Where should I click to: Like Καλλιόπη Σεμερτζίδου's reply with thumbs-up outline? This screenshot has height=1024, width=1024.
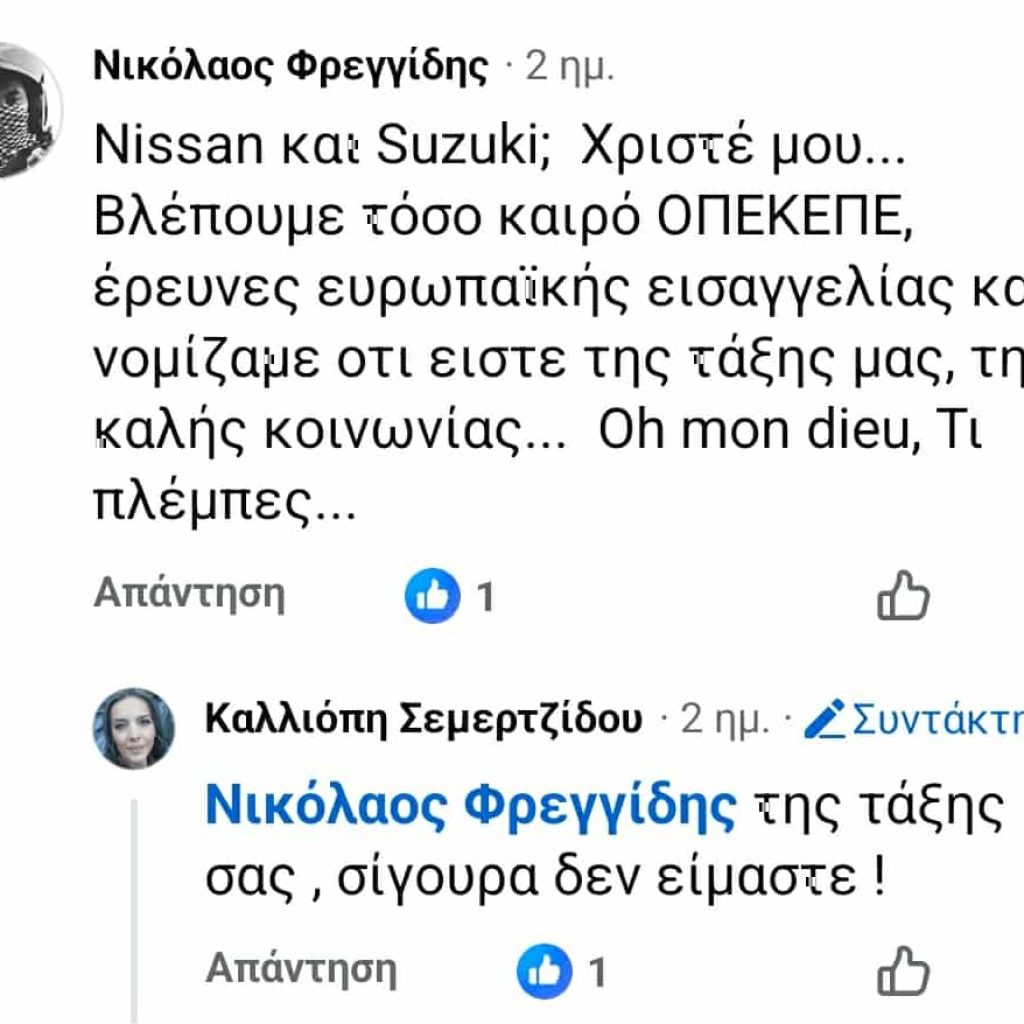[903, 972]
